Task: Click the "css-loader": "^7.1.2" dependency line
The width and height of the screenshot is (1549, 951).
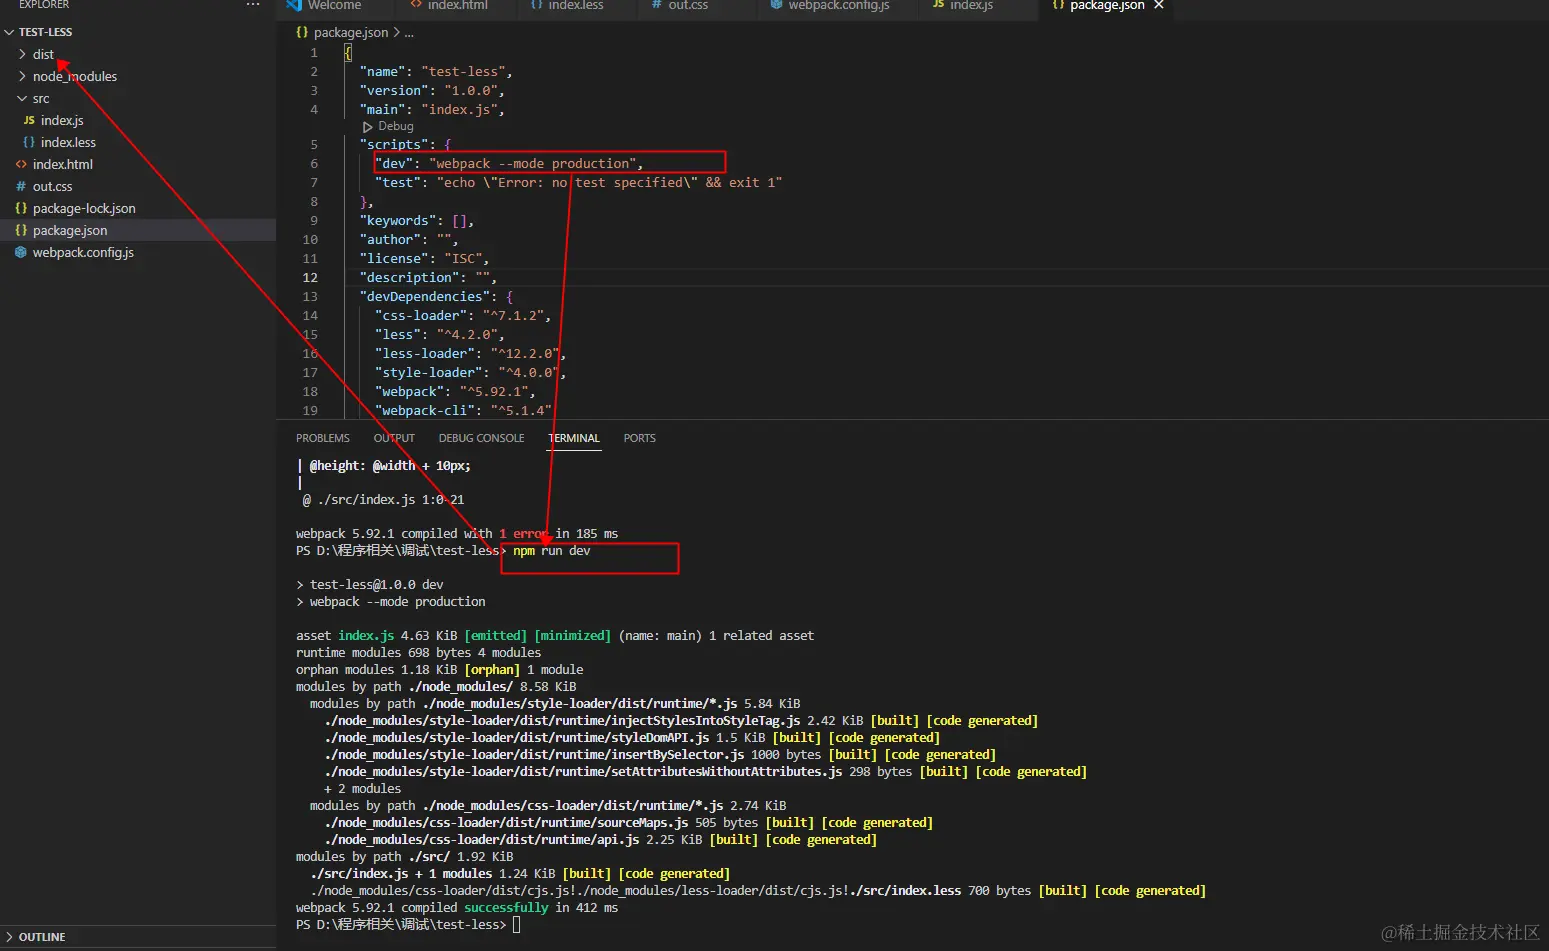Action: 463,316
